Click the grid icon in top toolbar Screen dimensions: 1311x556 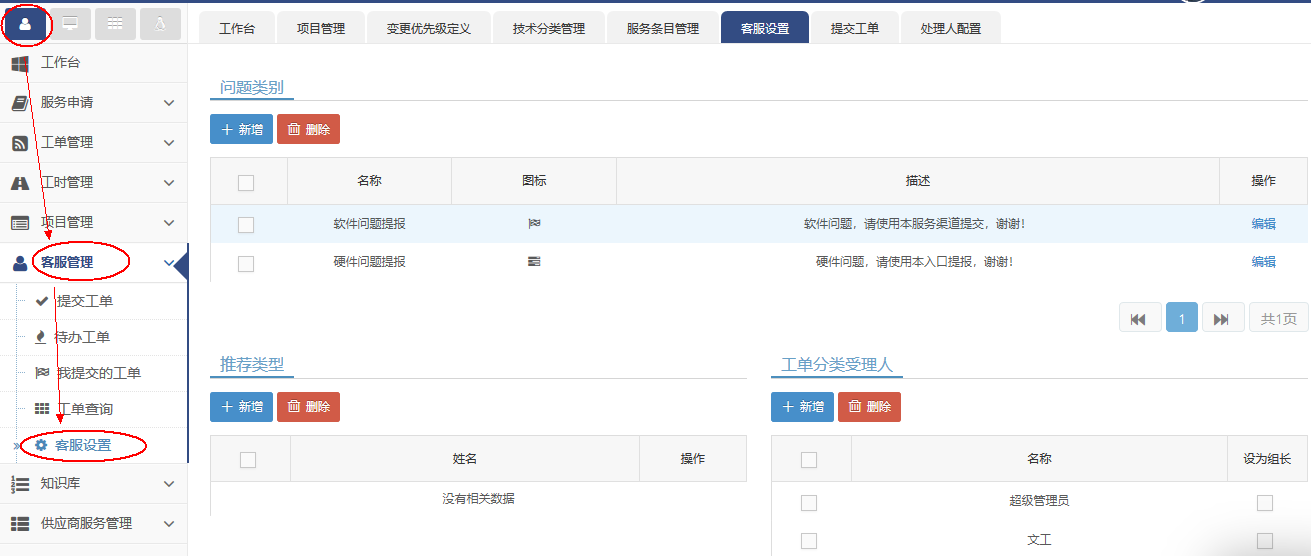(115, 24)
